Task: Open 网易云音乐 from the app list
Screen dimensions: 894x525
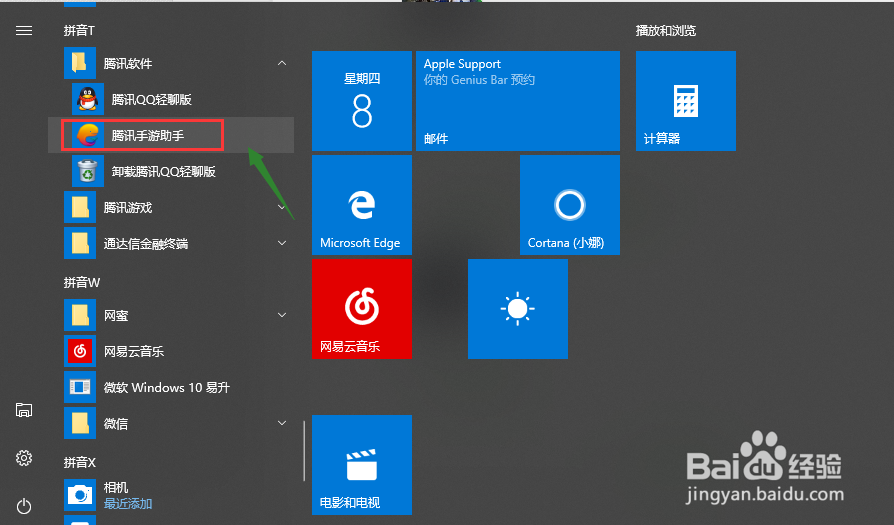Action: [x=171, y=351]
